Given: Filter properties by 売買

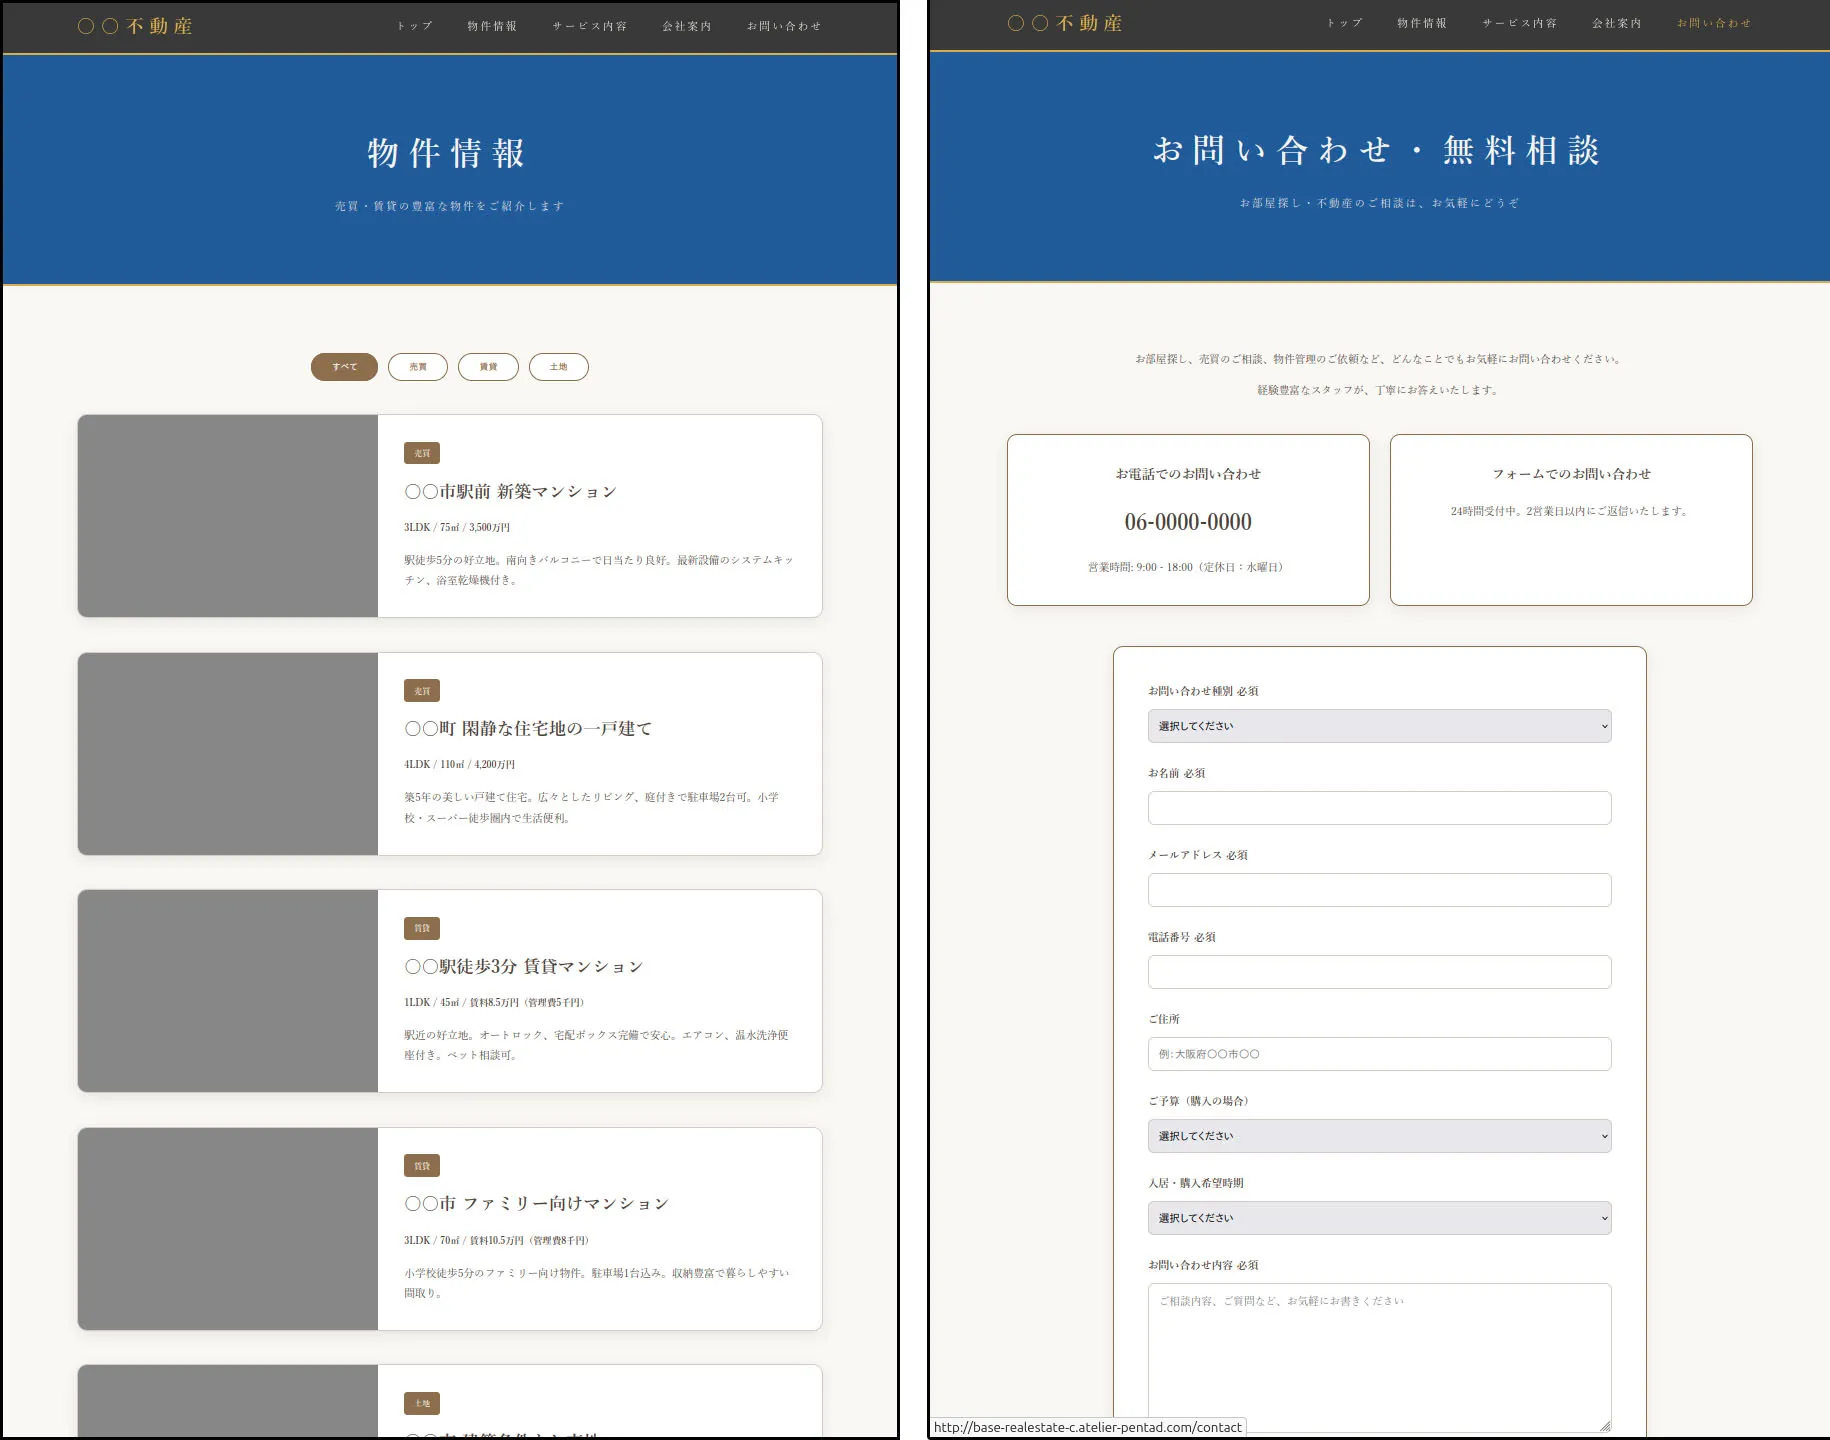Looking at the screenshot, I should [418, 367].
